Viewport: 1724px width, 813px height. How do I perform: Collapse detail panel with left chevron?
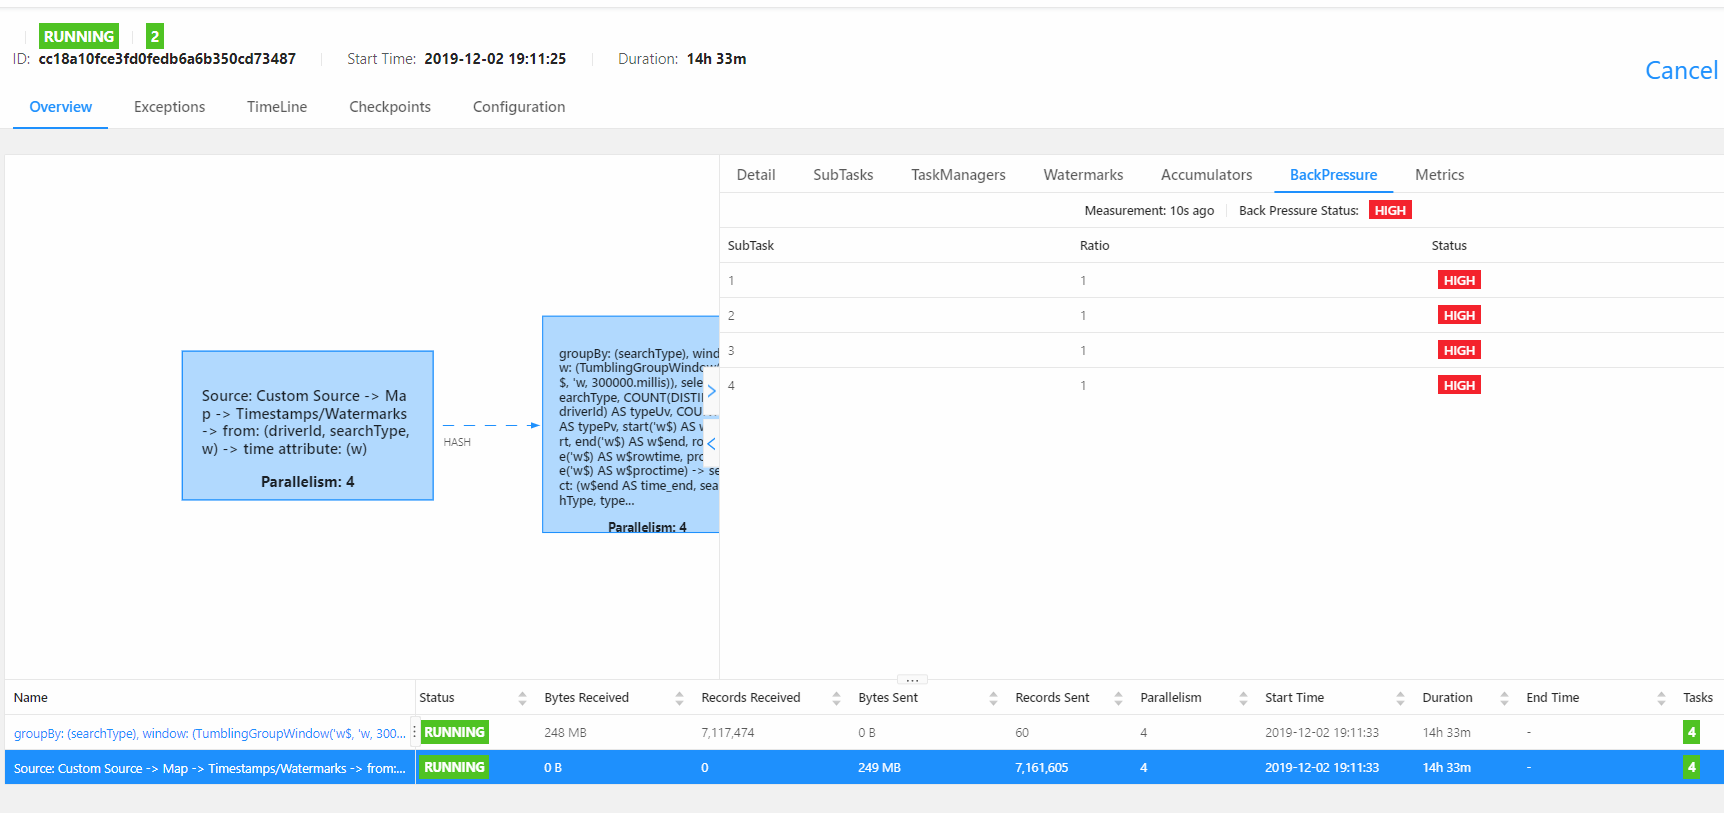click(x=711, y=443)
